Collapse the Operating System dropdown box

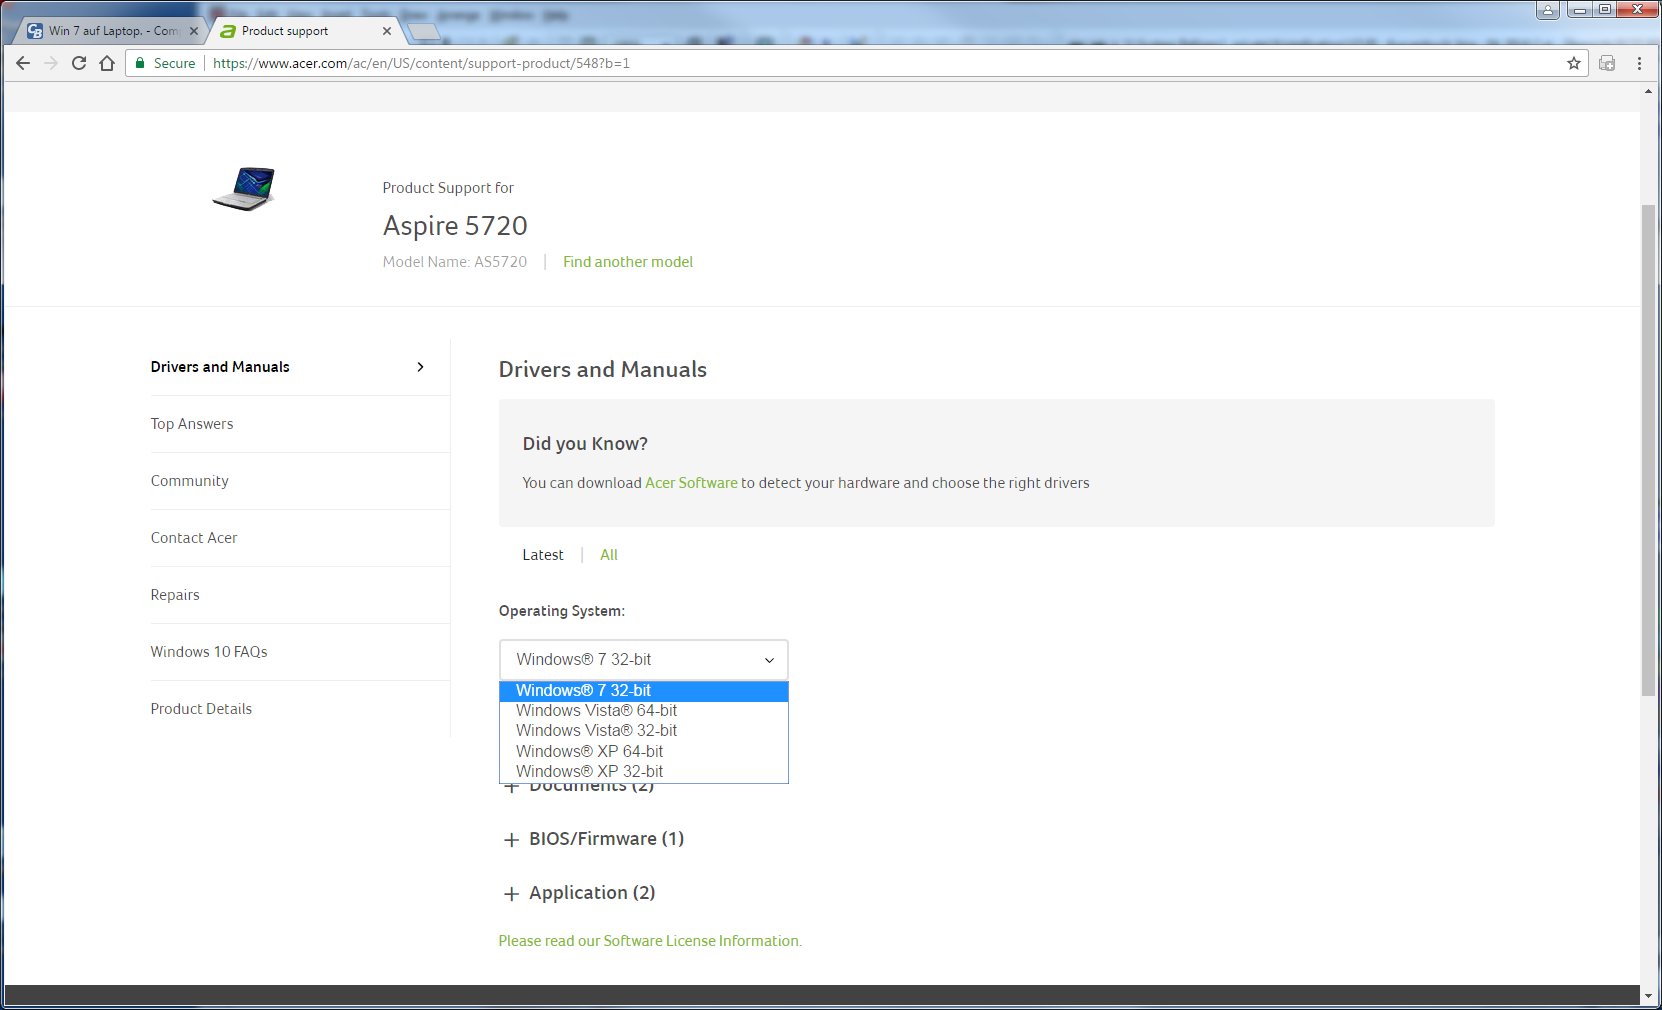point(644,660)
